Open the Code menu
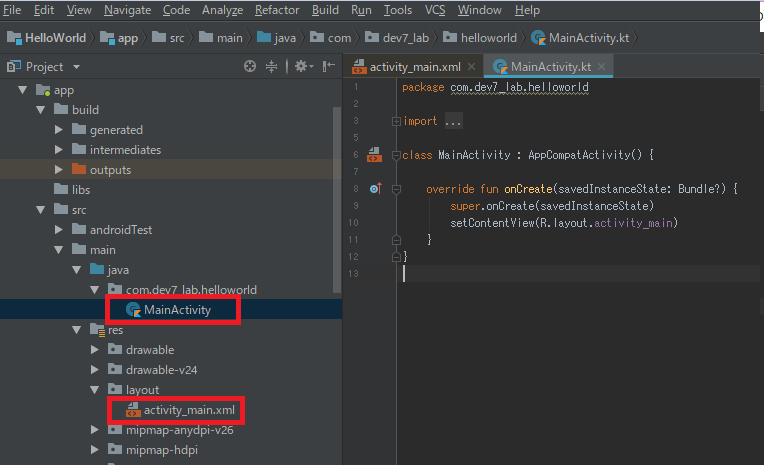This screenshot has width=764, height=465. coord(176,10)
